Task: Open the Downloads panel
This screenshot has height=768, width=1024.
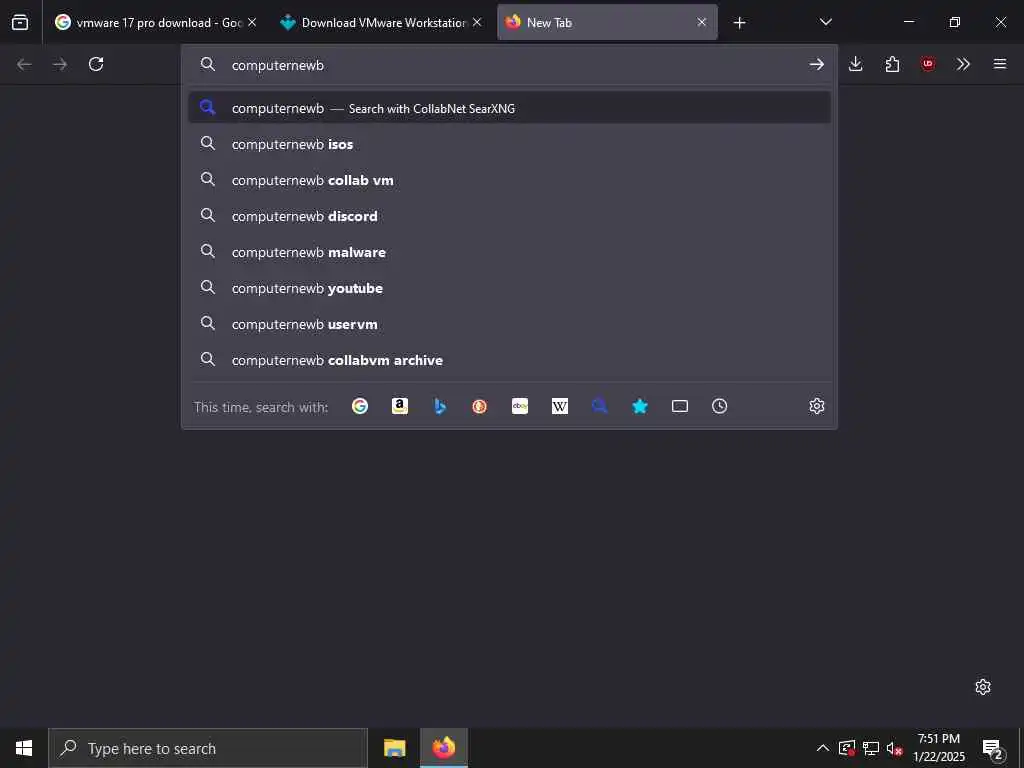Action: (856, 64)
